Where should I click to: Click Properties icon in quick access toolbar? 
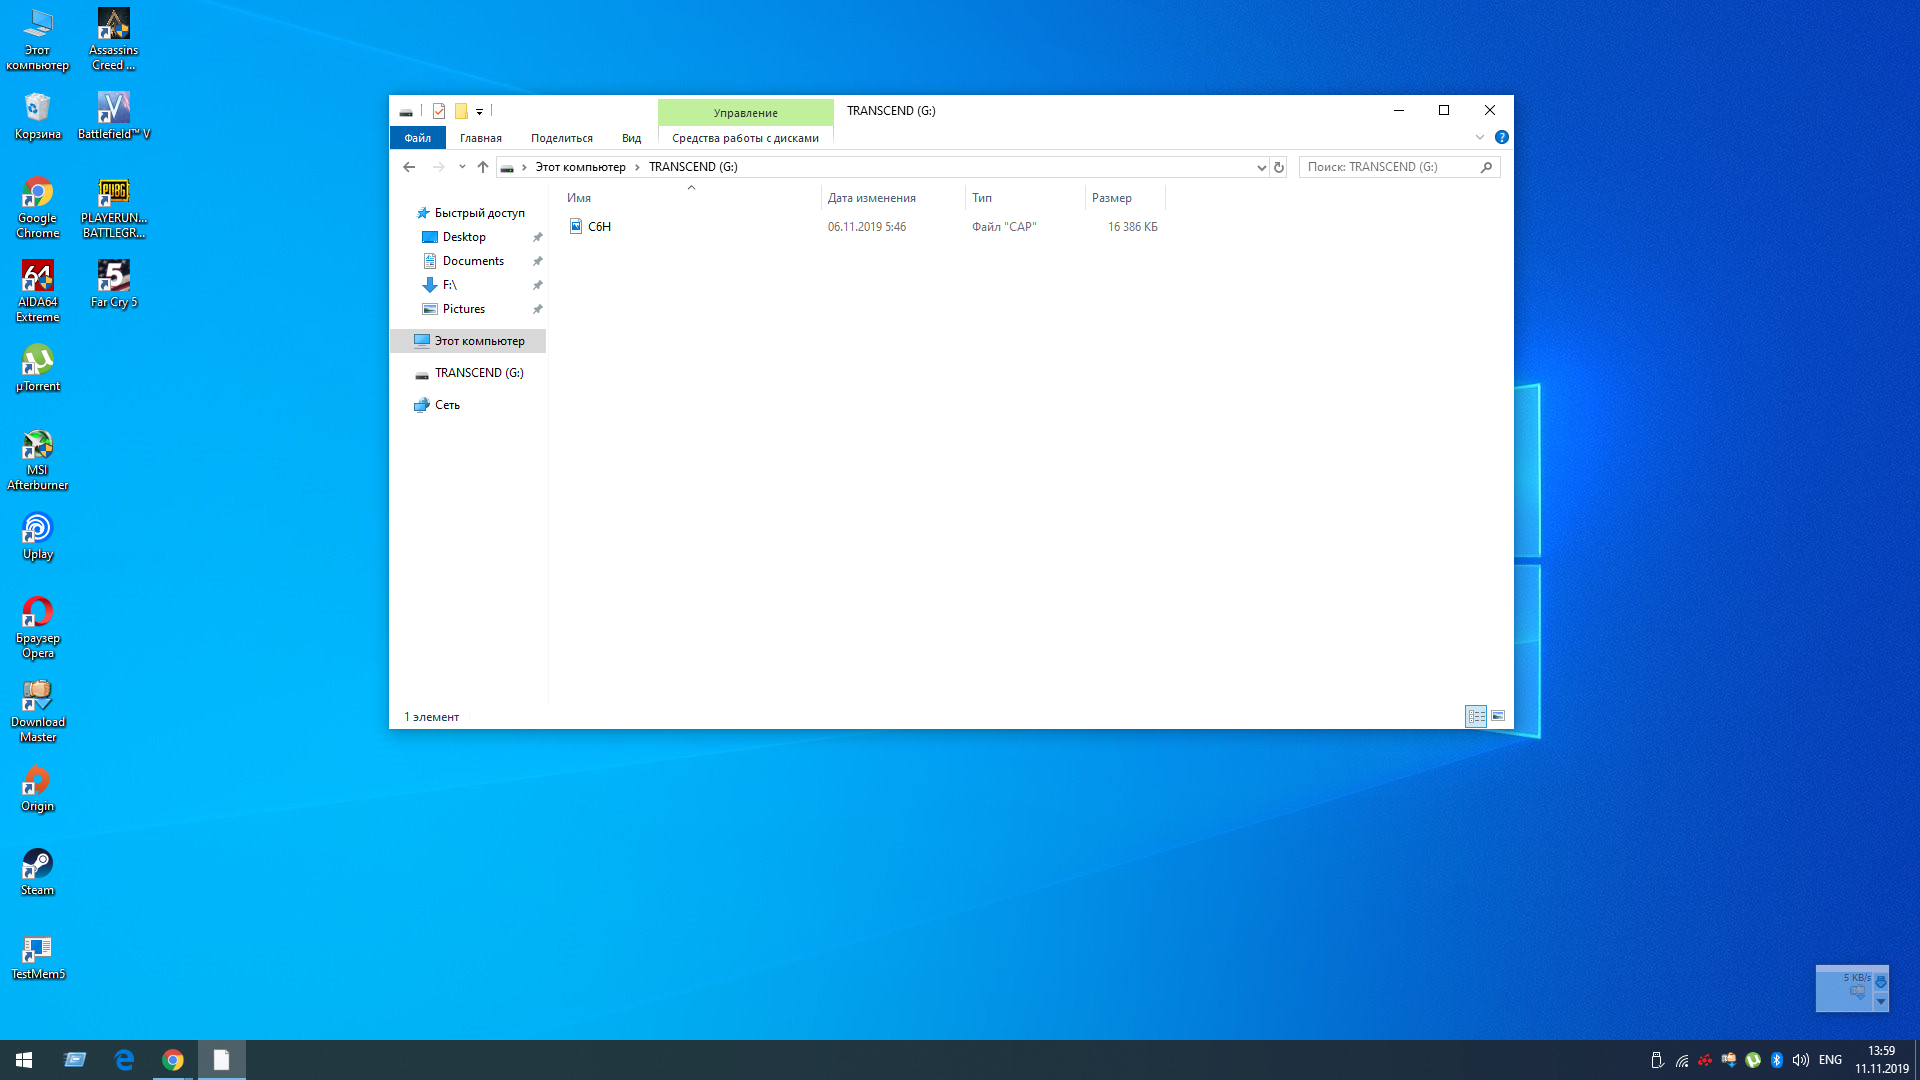[x=439, y=111]
